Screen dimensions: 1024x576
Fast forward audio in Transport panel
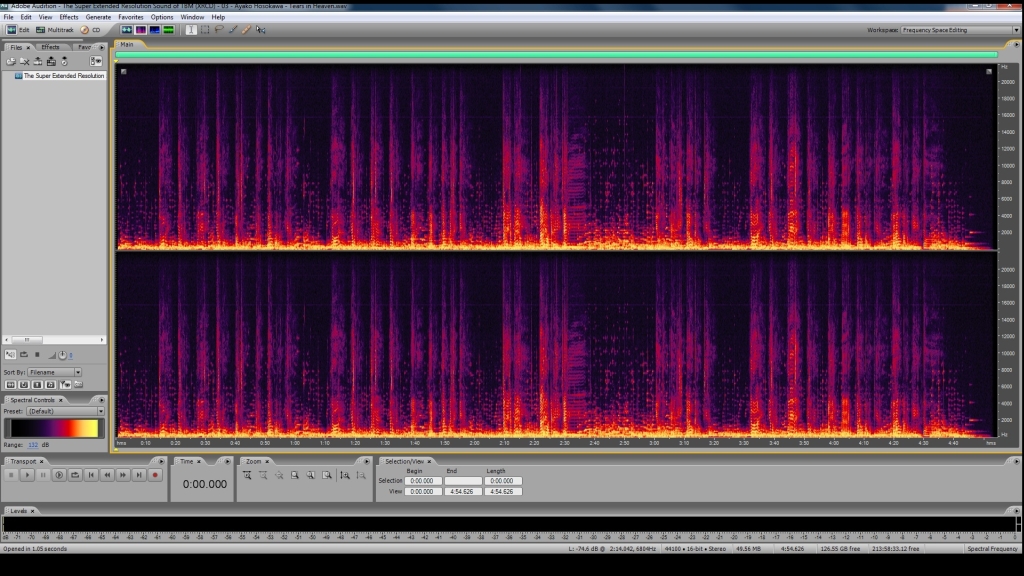[x=123, y=475]
